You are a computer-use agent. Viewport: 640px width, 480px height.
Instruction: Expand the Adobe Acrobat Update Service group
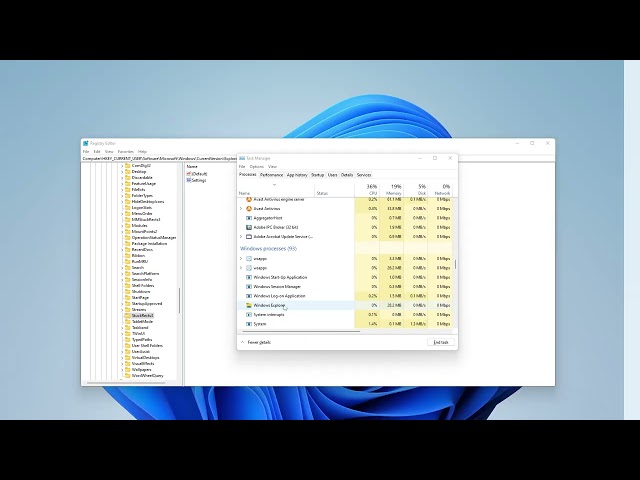[x=241, y=237]
